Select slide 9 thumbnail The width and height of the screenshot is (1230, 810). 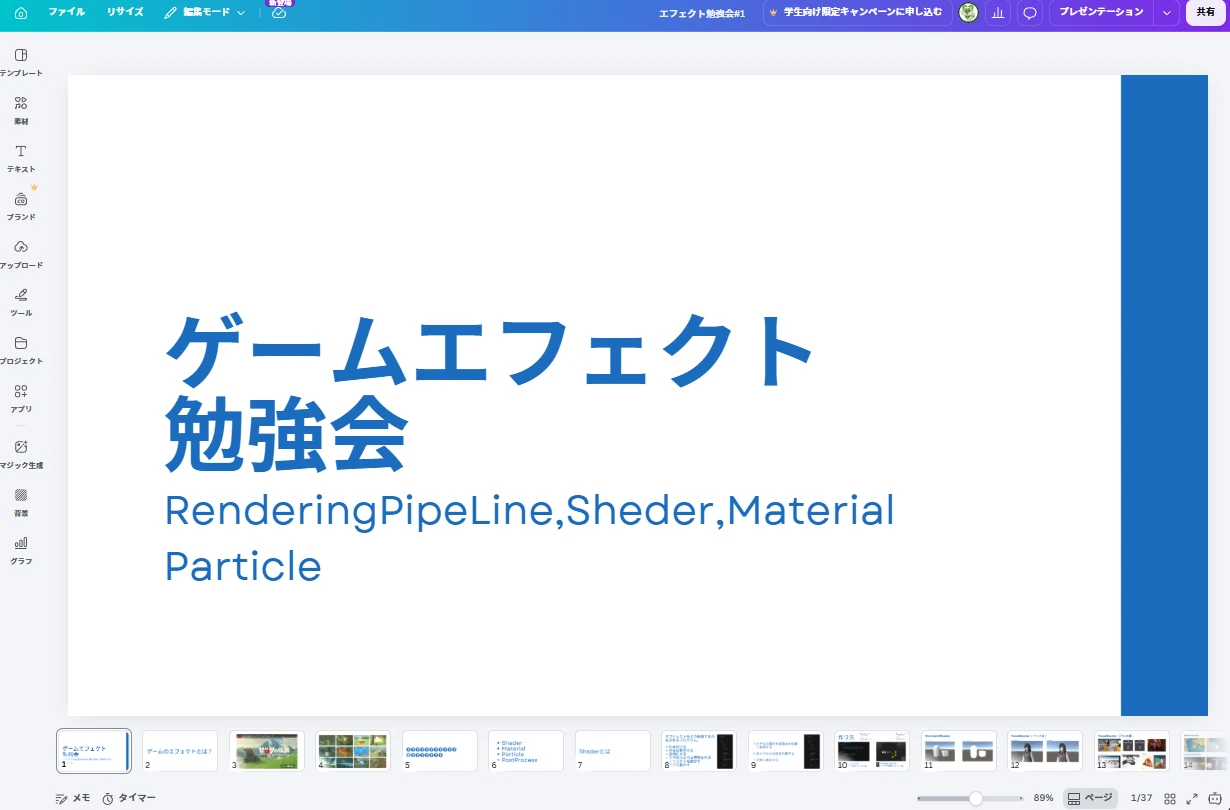(x=785, y=750)
